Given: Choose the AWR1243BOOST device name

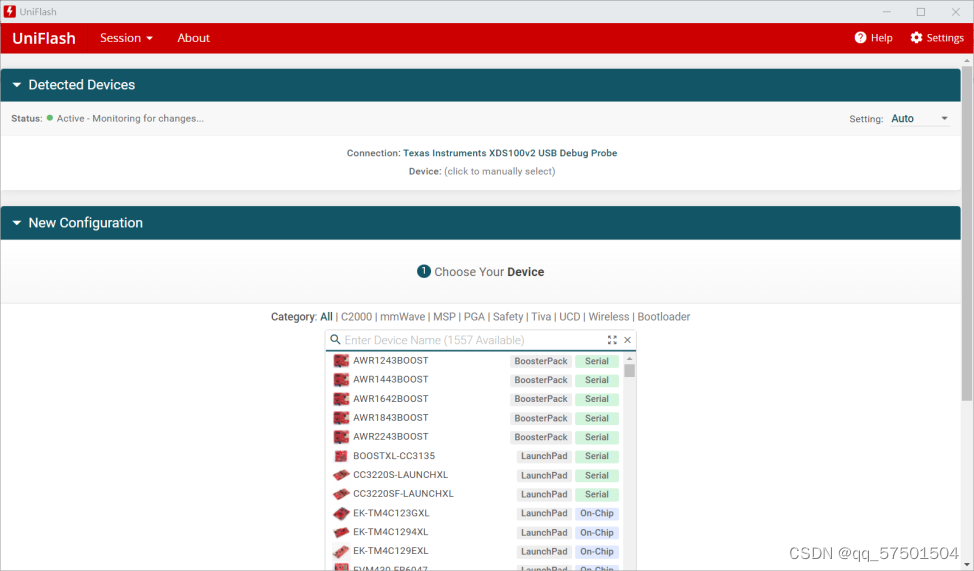Looking at the screenshot, I should tap(391, 360).
